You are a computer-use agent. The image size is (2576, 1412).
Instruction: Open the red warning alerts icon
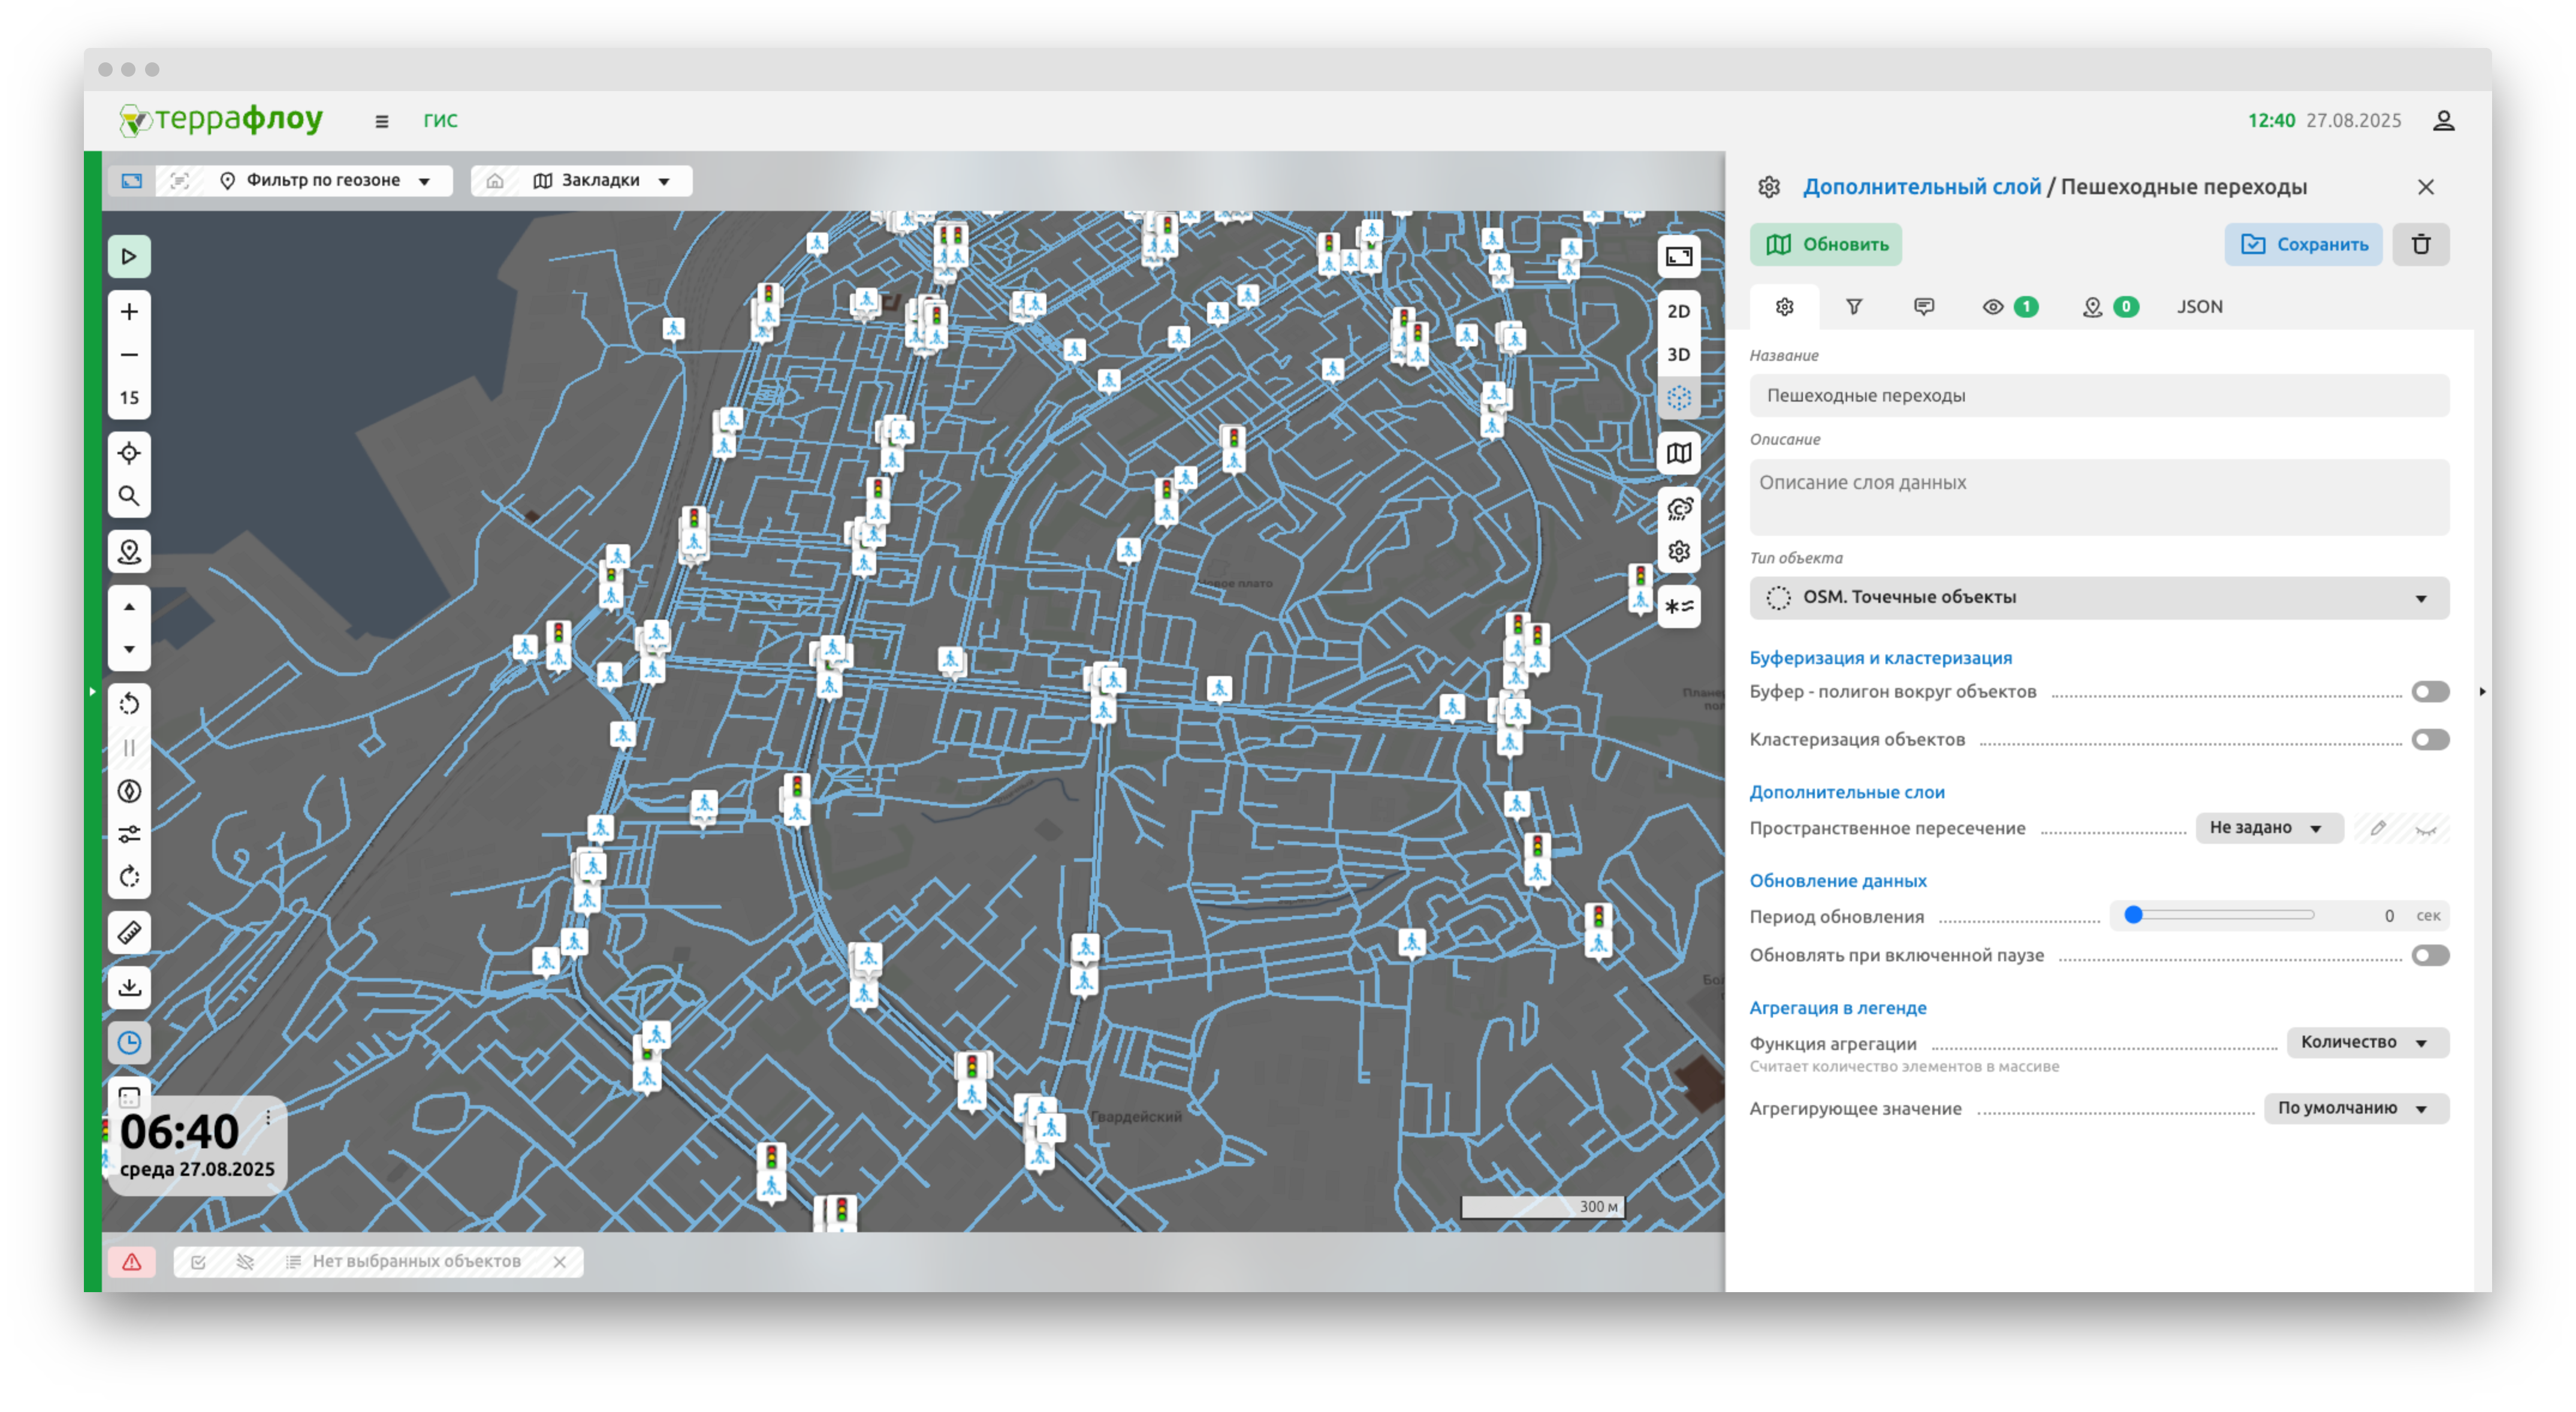[x=131, y=1262]
